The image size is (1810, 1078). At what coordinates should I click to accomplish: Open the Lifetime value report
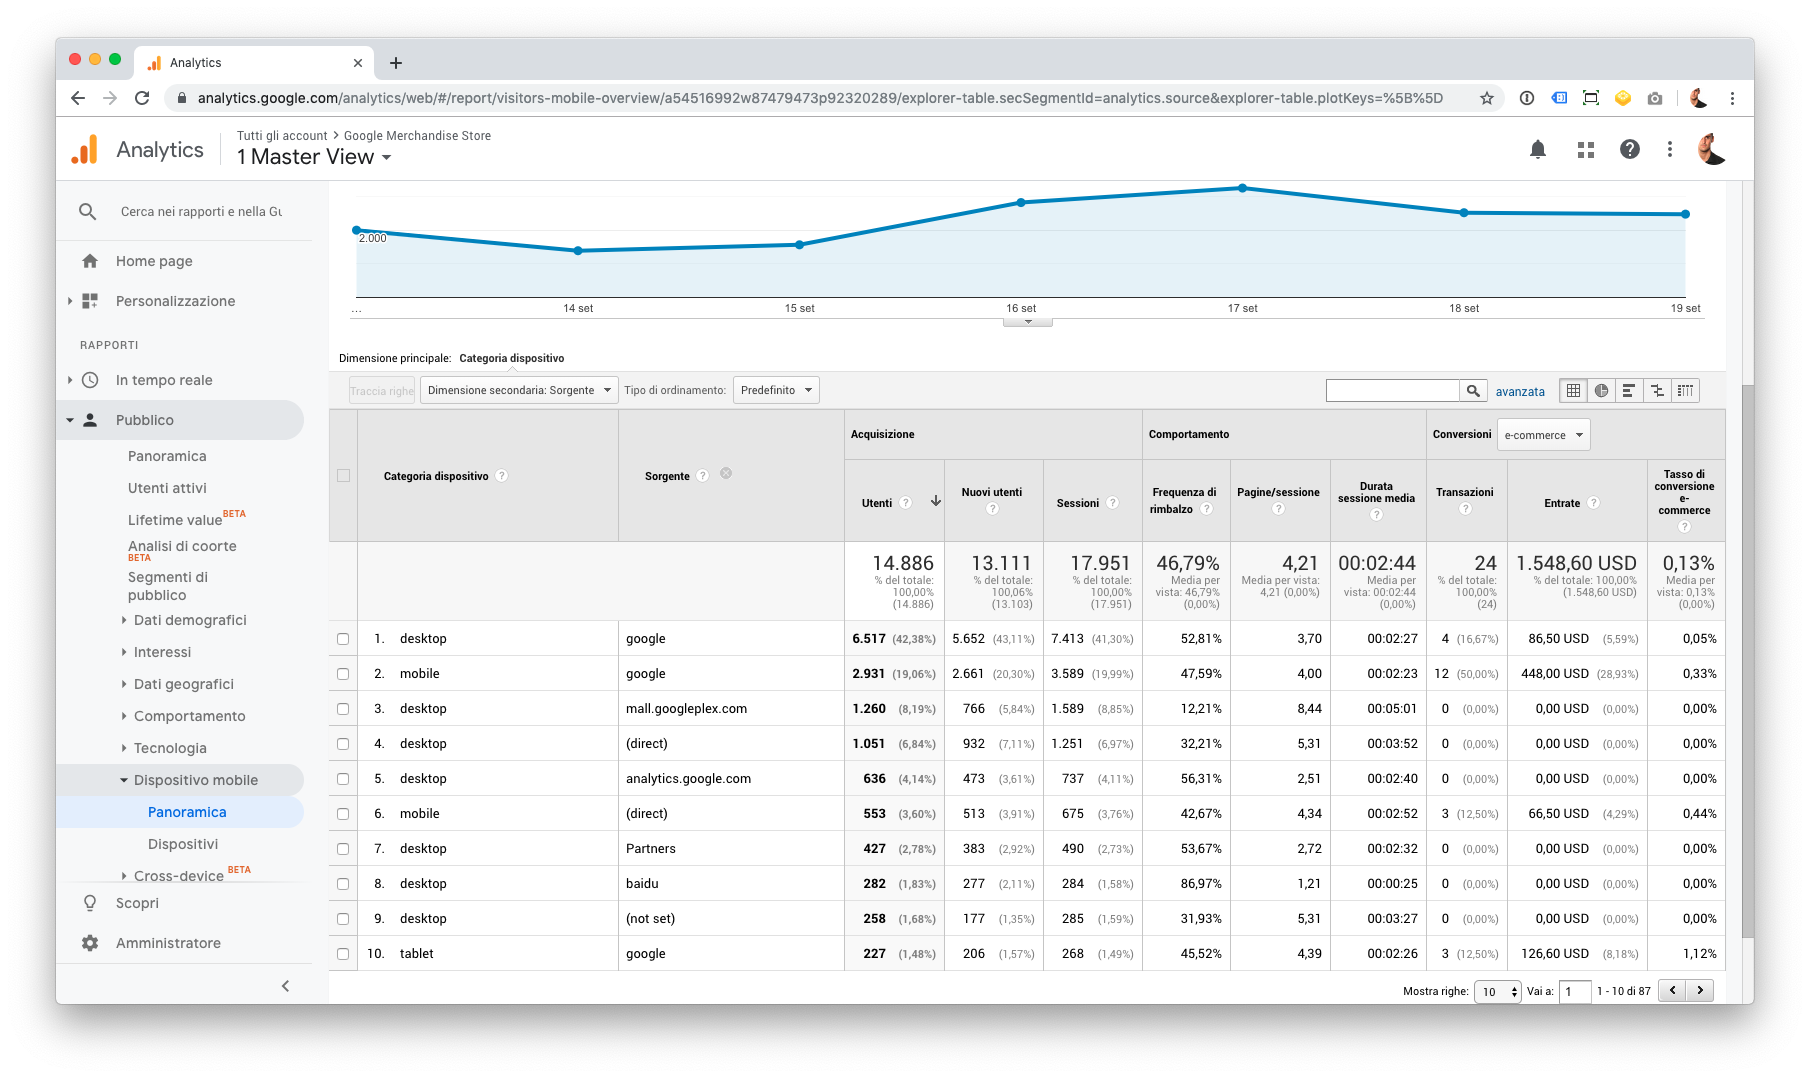click(176, 520)
